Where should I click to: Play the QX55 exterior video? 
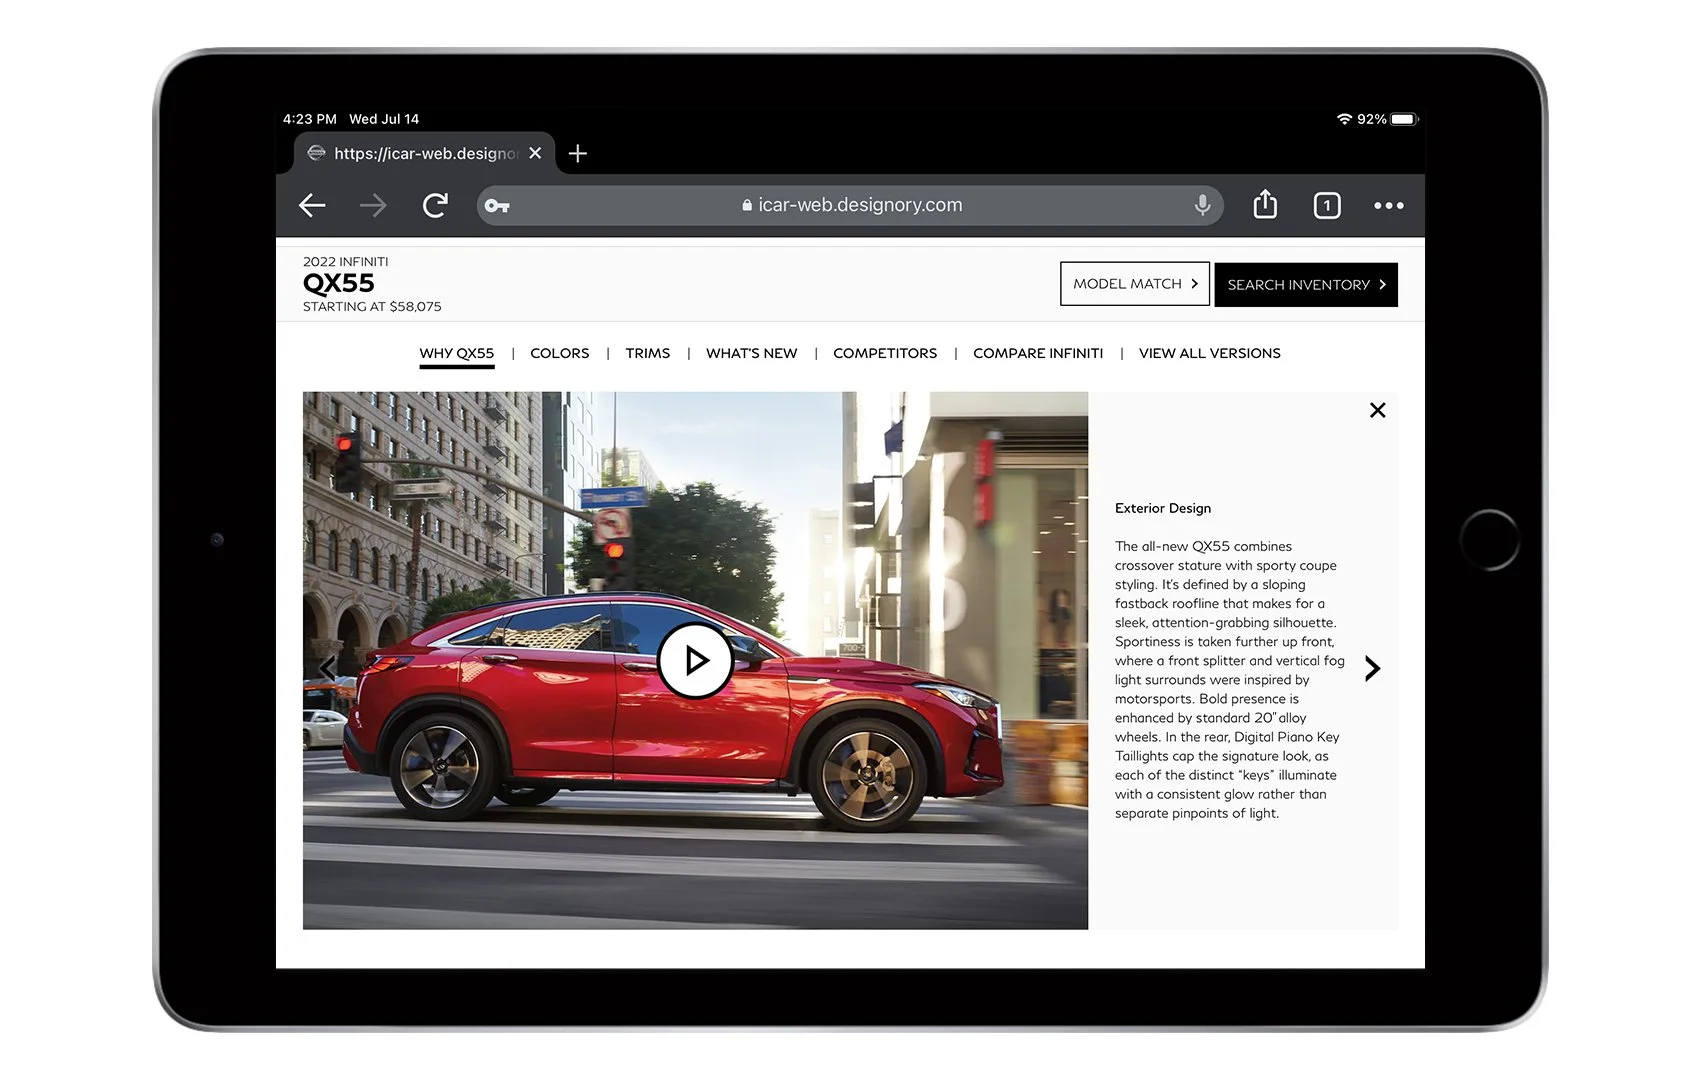click(x=695, y=660)
